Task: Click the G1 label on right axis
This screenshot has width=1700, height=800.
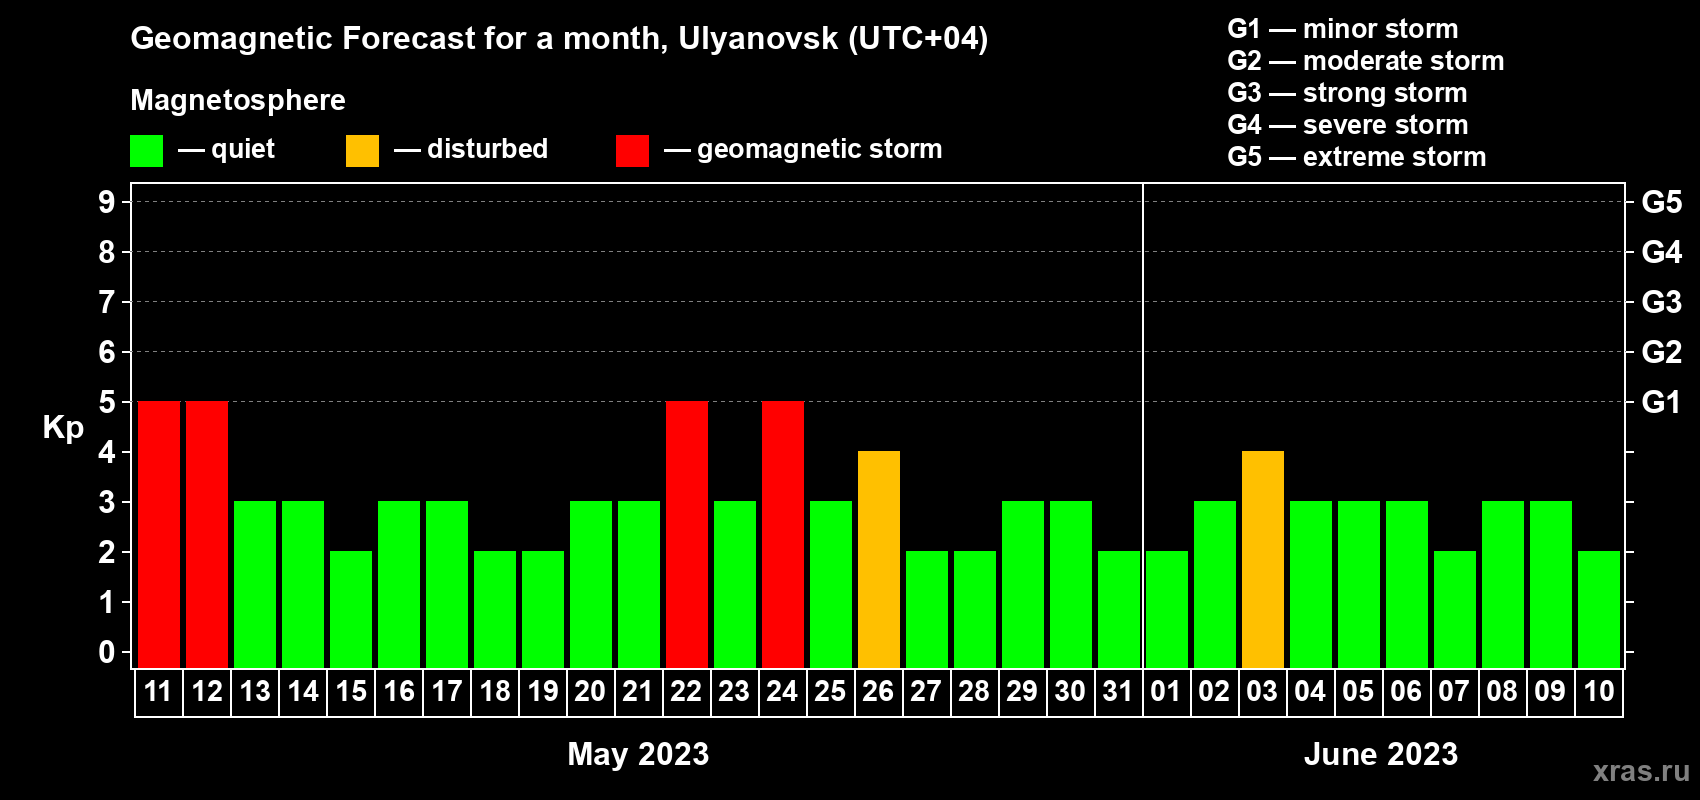Action: tap(1661, 402)
